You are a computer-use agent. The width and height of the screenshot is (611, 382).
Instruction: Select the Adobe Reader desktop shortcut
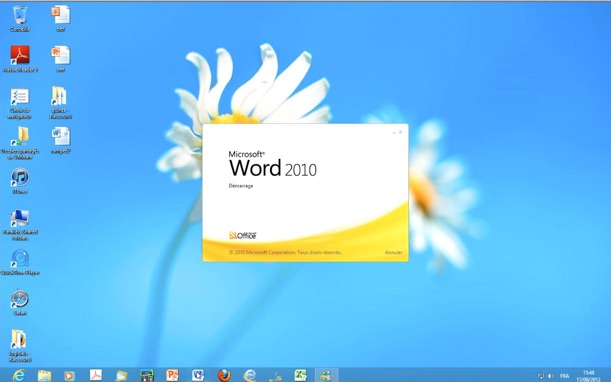pos(20,59)
